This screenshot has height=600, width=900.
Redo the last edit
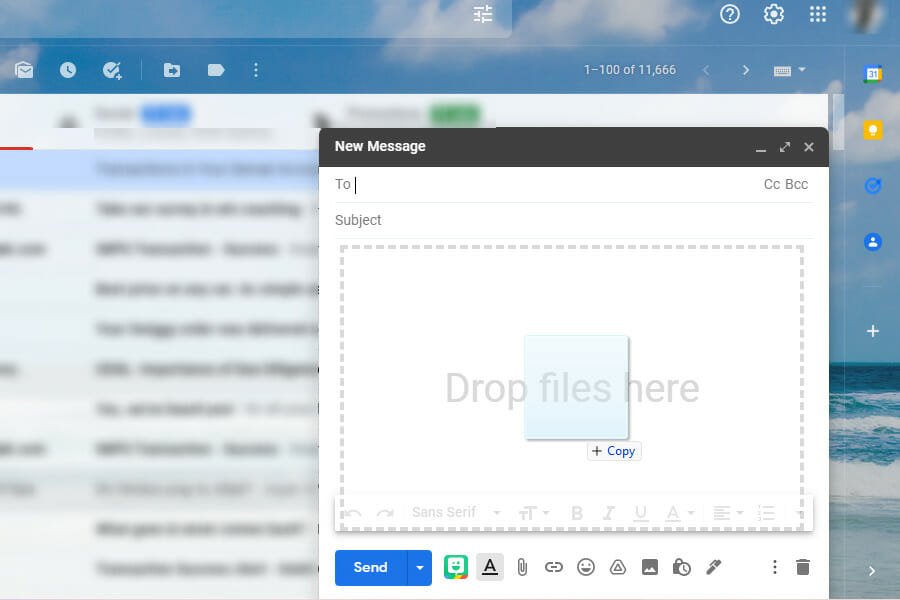[x=385, y=512]
